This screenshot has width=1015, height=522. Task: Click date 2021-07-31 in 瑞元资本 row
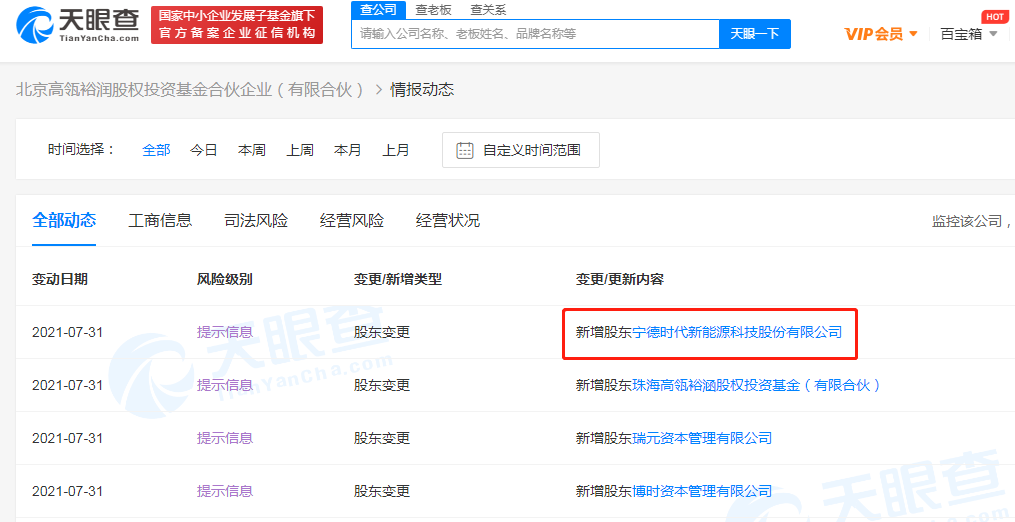(67, 438)
